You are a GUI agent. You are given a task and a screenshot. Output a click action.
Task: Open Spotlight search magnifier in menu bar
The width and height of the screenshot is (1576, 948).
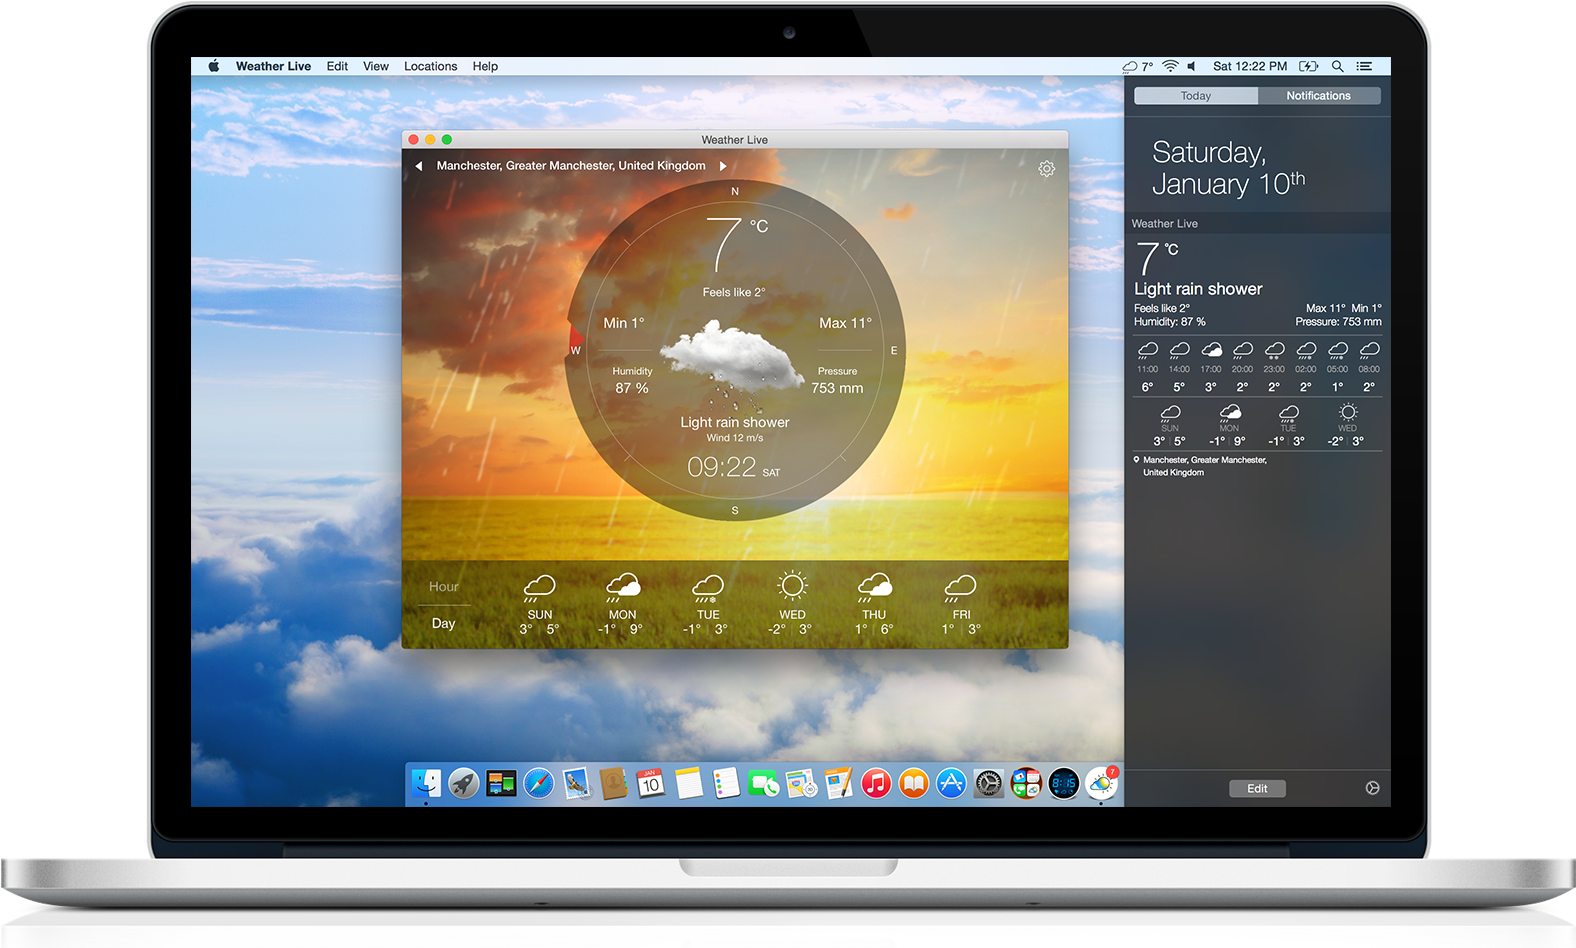(x=1337, y=67)
